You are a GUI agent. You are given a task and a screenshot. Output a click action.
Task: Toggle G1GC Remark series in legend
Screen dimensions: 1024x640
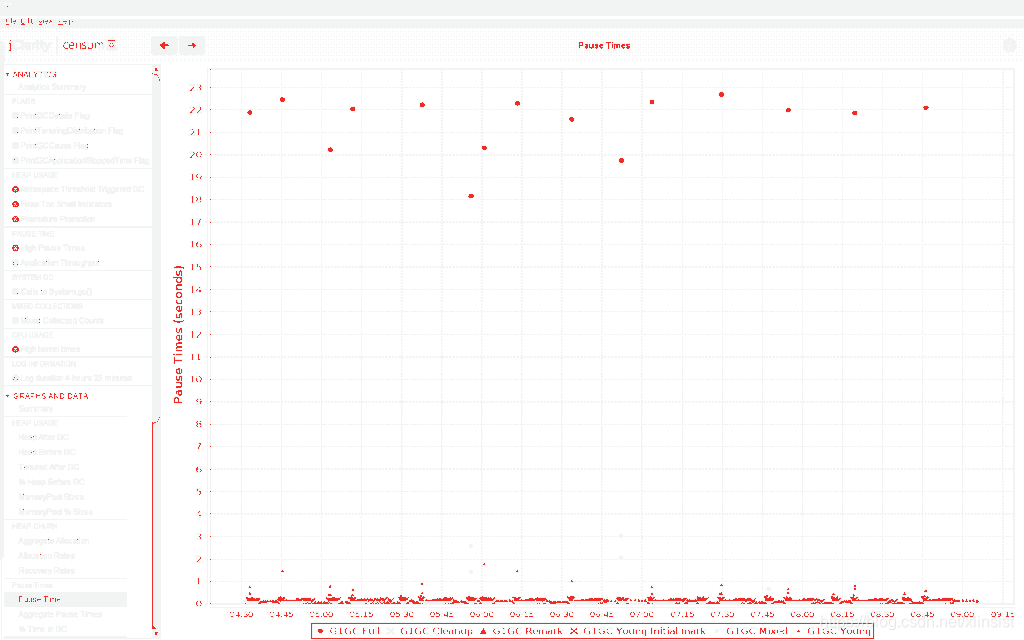[x=521, y=631]
